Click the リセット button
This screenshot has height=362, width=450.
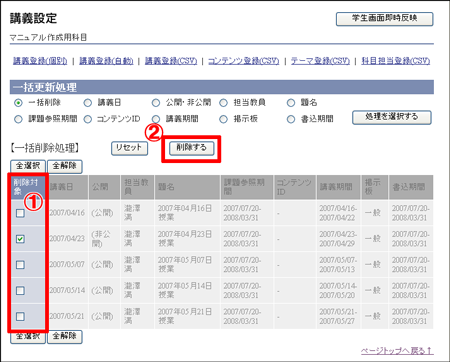(129, 148)
